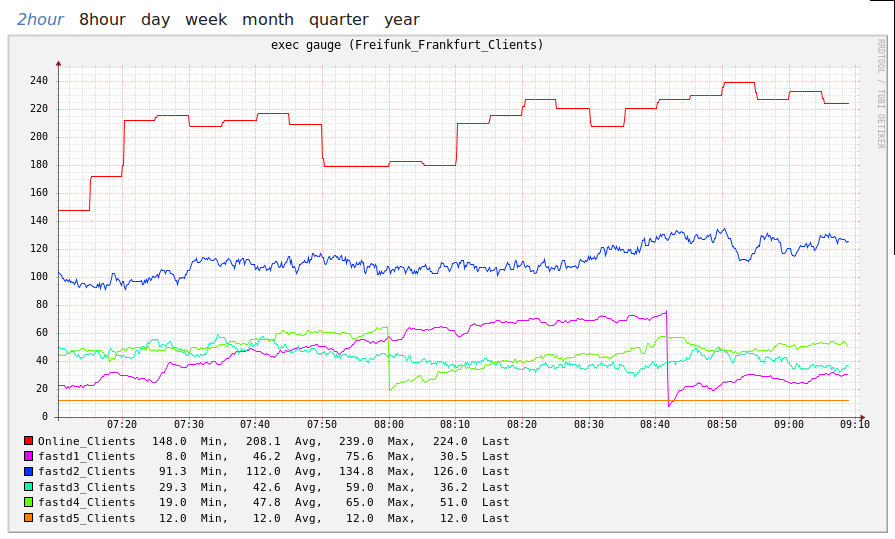Image resolution: width=895 pixels, height=539 pixels.
Task: Click the orange fastd5_Clients legend swatch
Action: point(28,518)
